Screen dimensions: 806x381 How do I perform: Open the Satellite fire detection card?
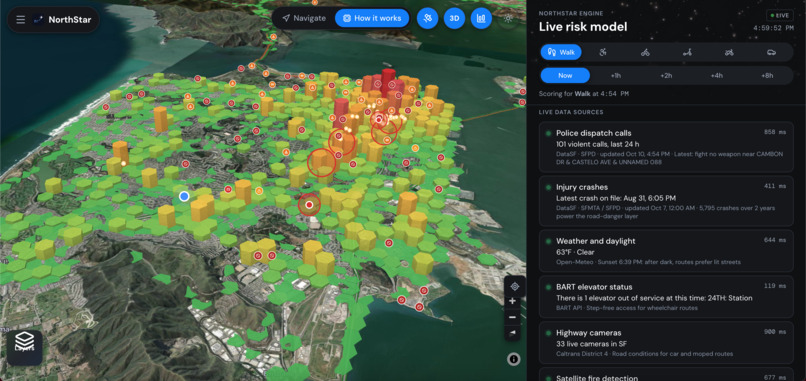[x=666, y=374]
